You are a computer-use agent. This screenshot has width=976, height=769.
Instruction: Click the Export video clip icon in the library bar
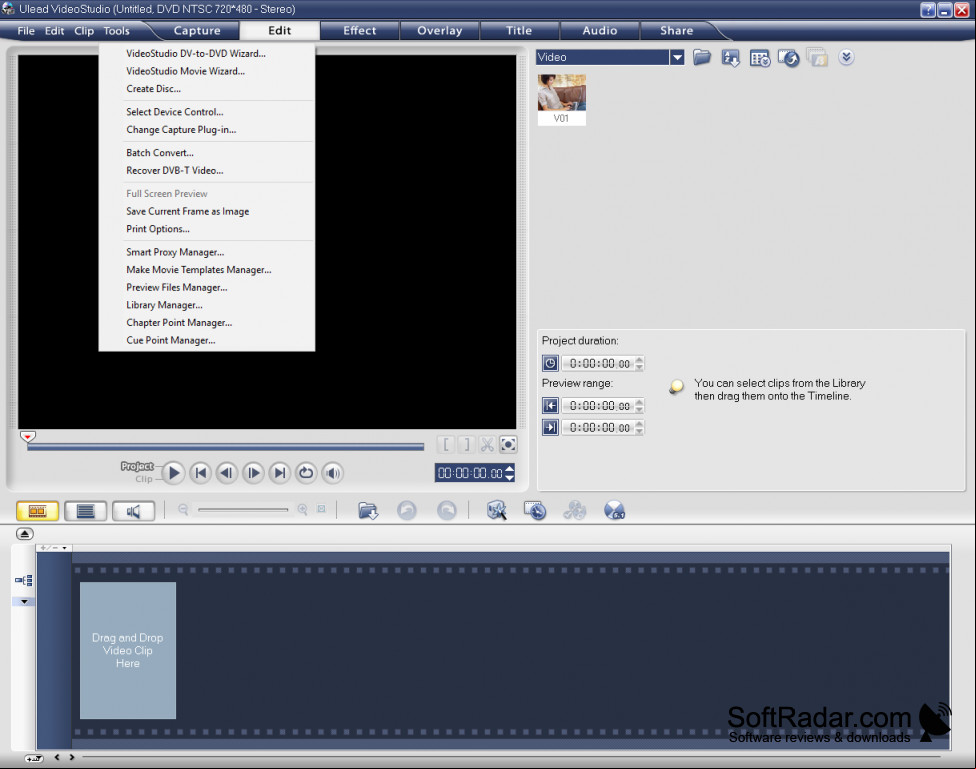point(788,58)
